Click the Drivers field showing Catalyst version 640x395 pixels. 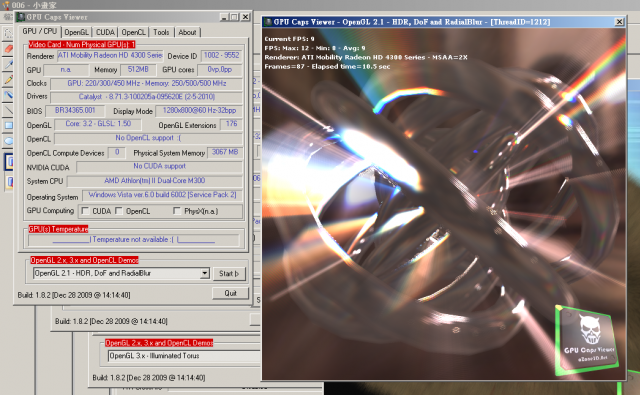pyautogui.click(x=147, y=97)
